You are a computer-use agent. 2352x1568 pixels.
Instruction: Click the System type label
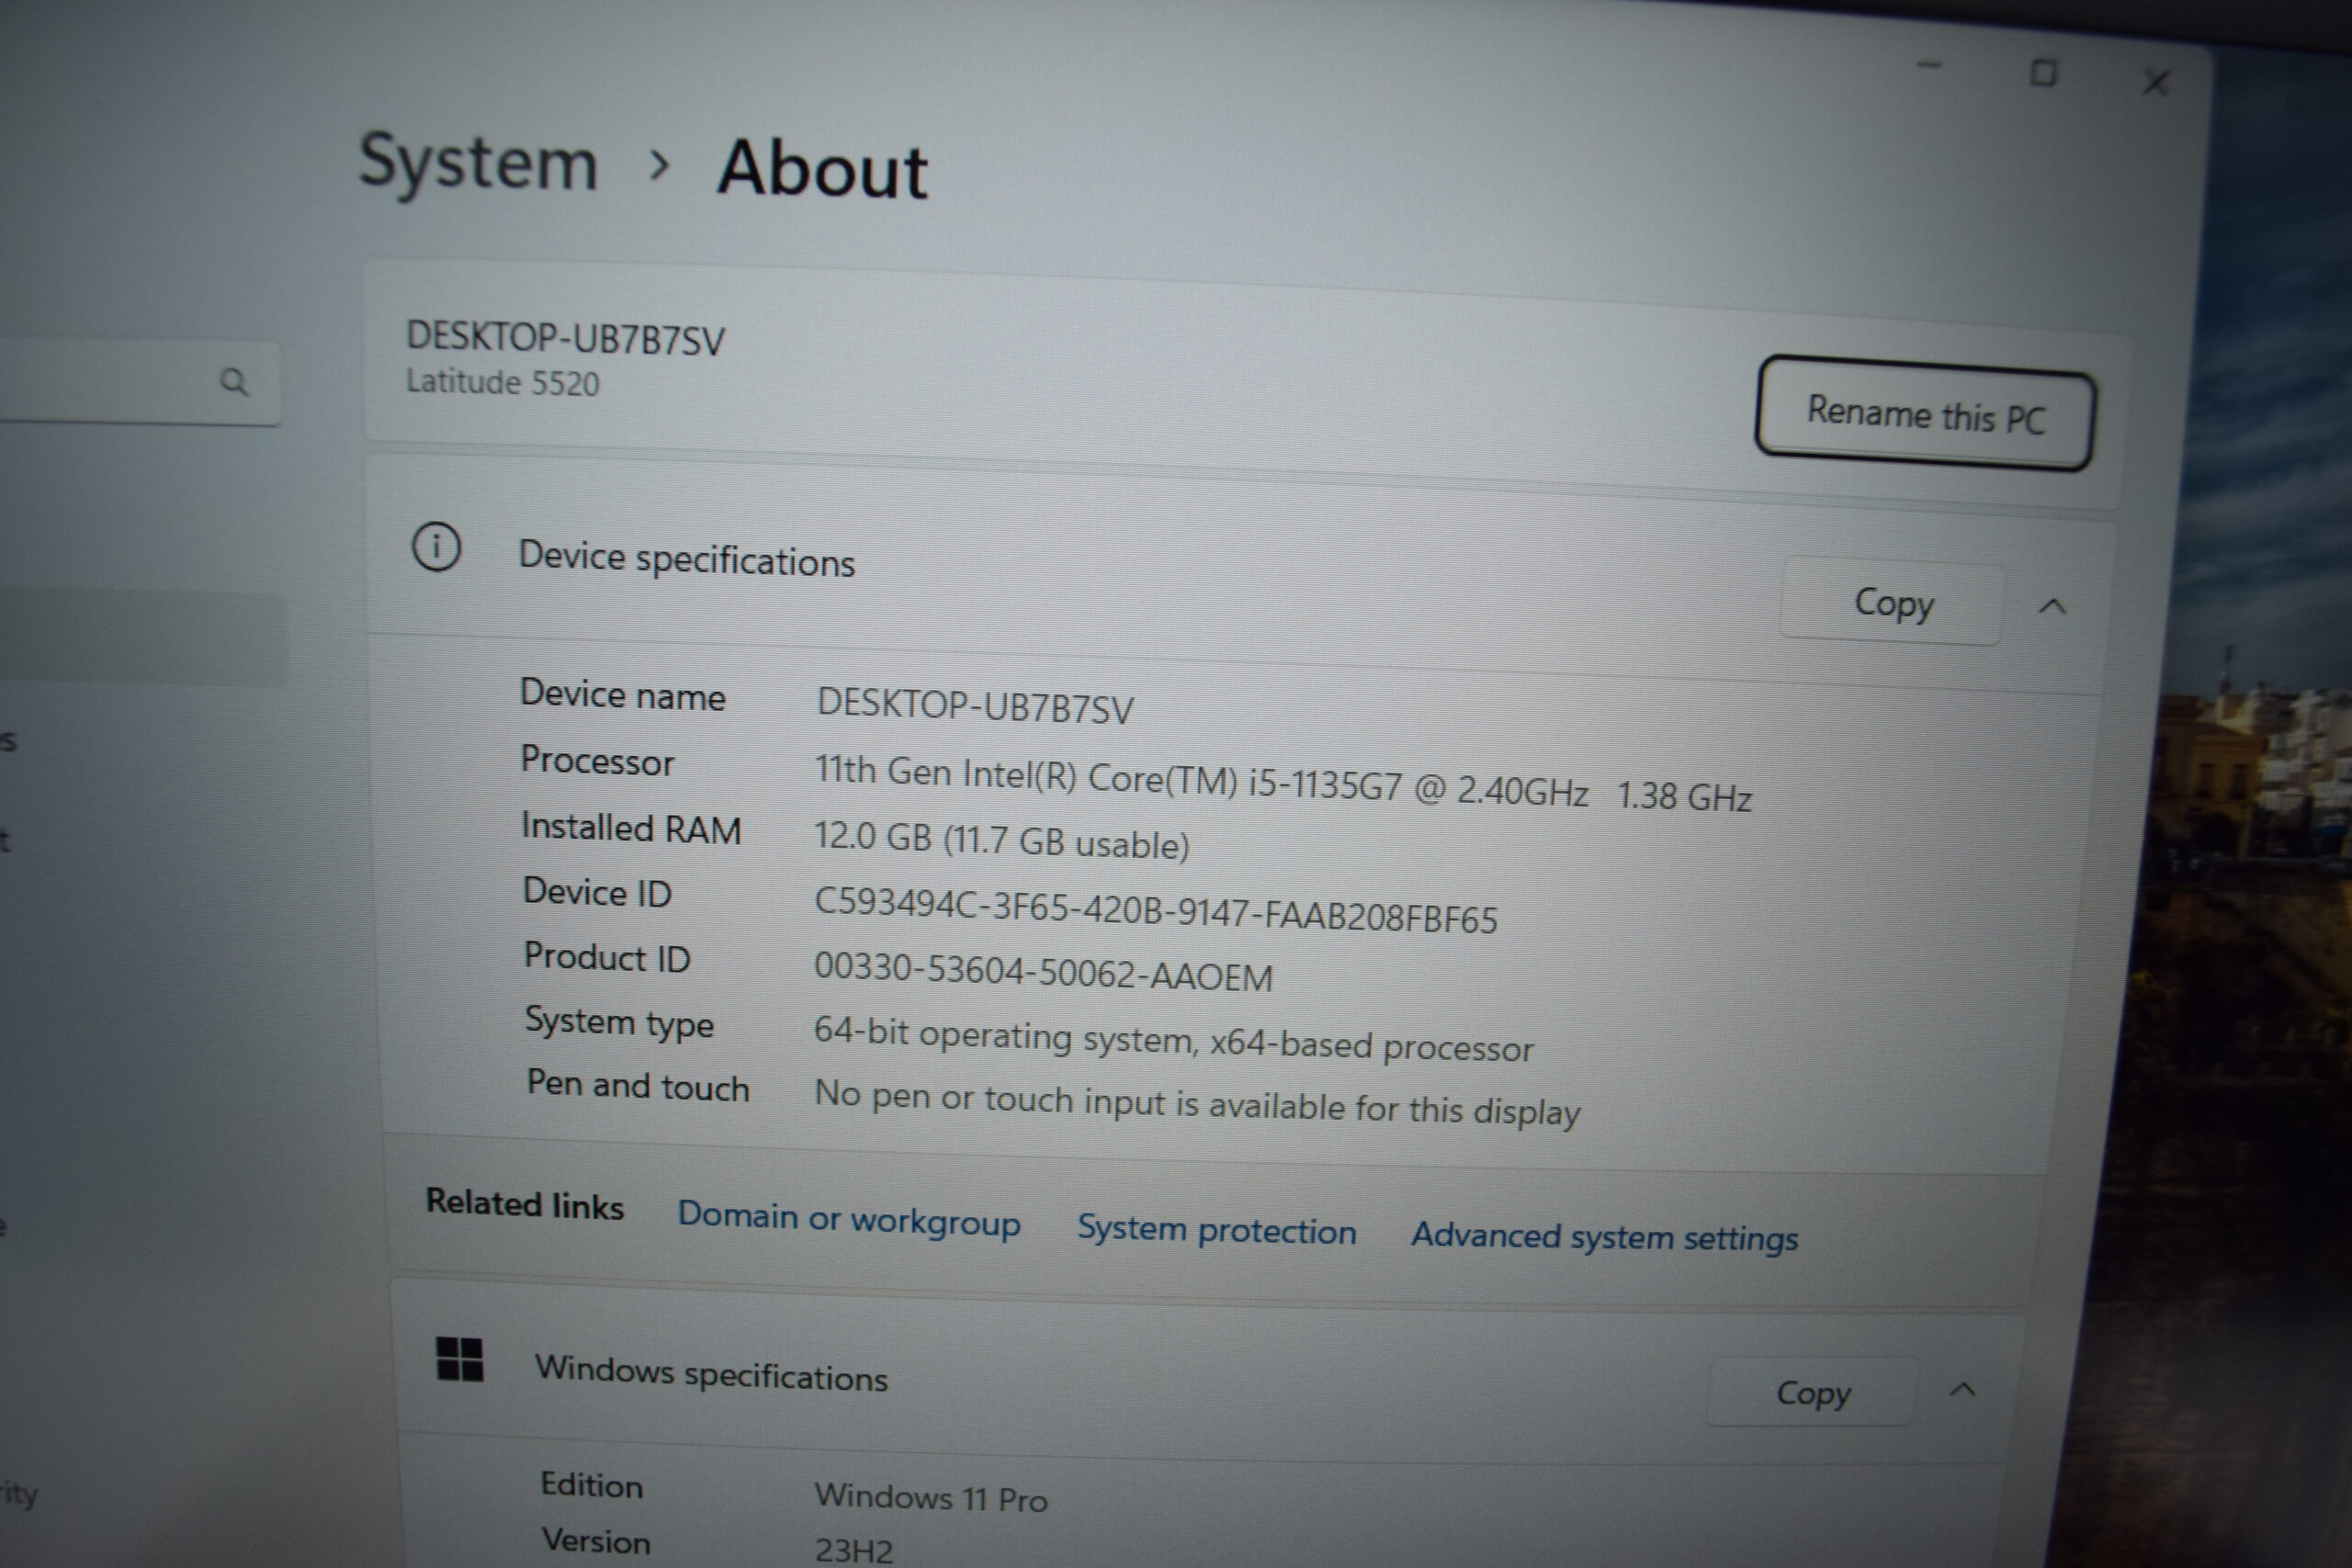click(x=619, y=1023)
